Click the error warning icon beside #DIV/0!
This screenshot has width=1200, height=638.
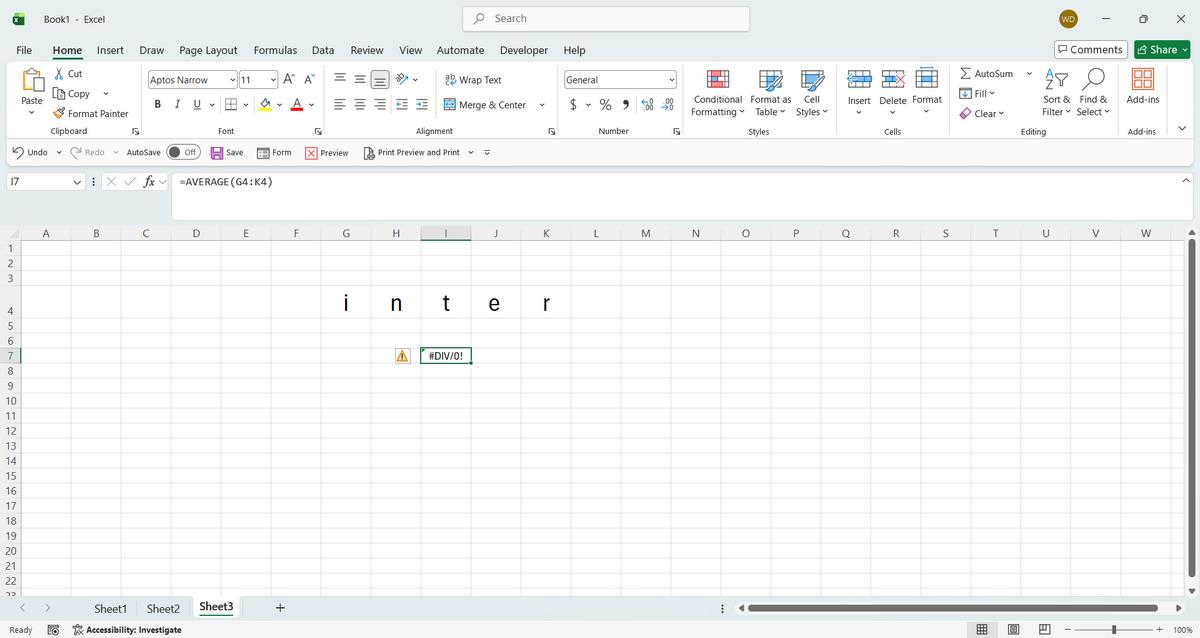[402, 356]
